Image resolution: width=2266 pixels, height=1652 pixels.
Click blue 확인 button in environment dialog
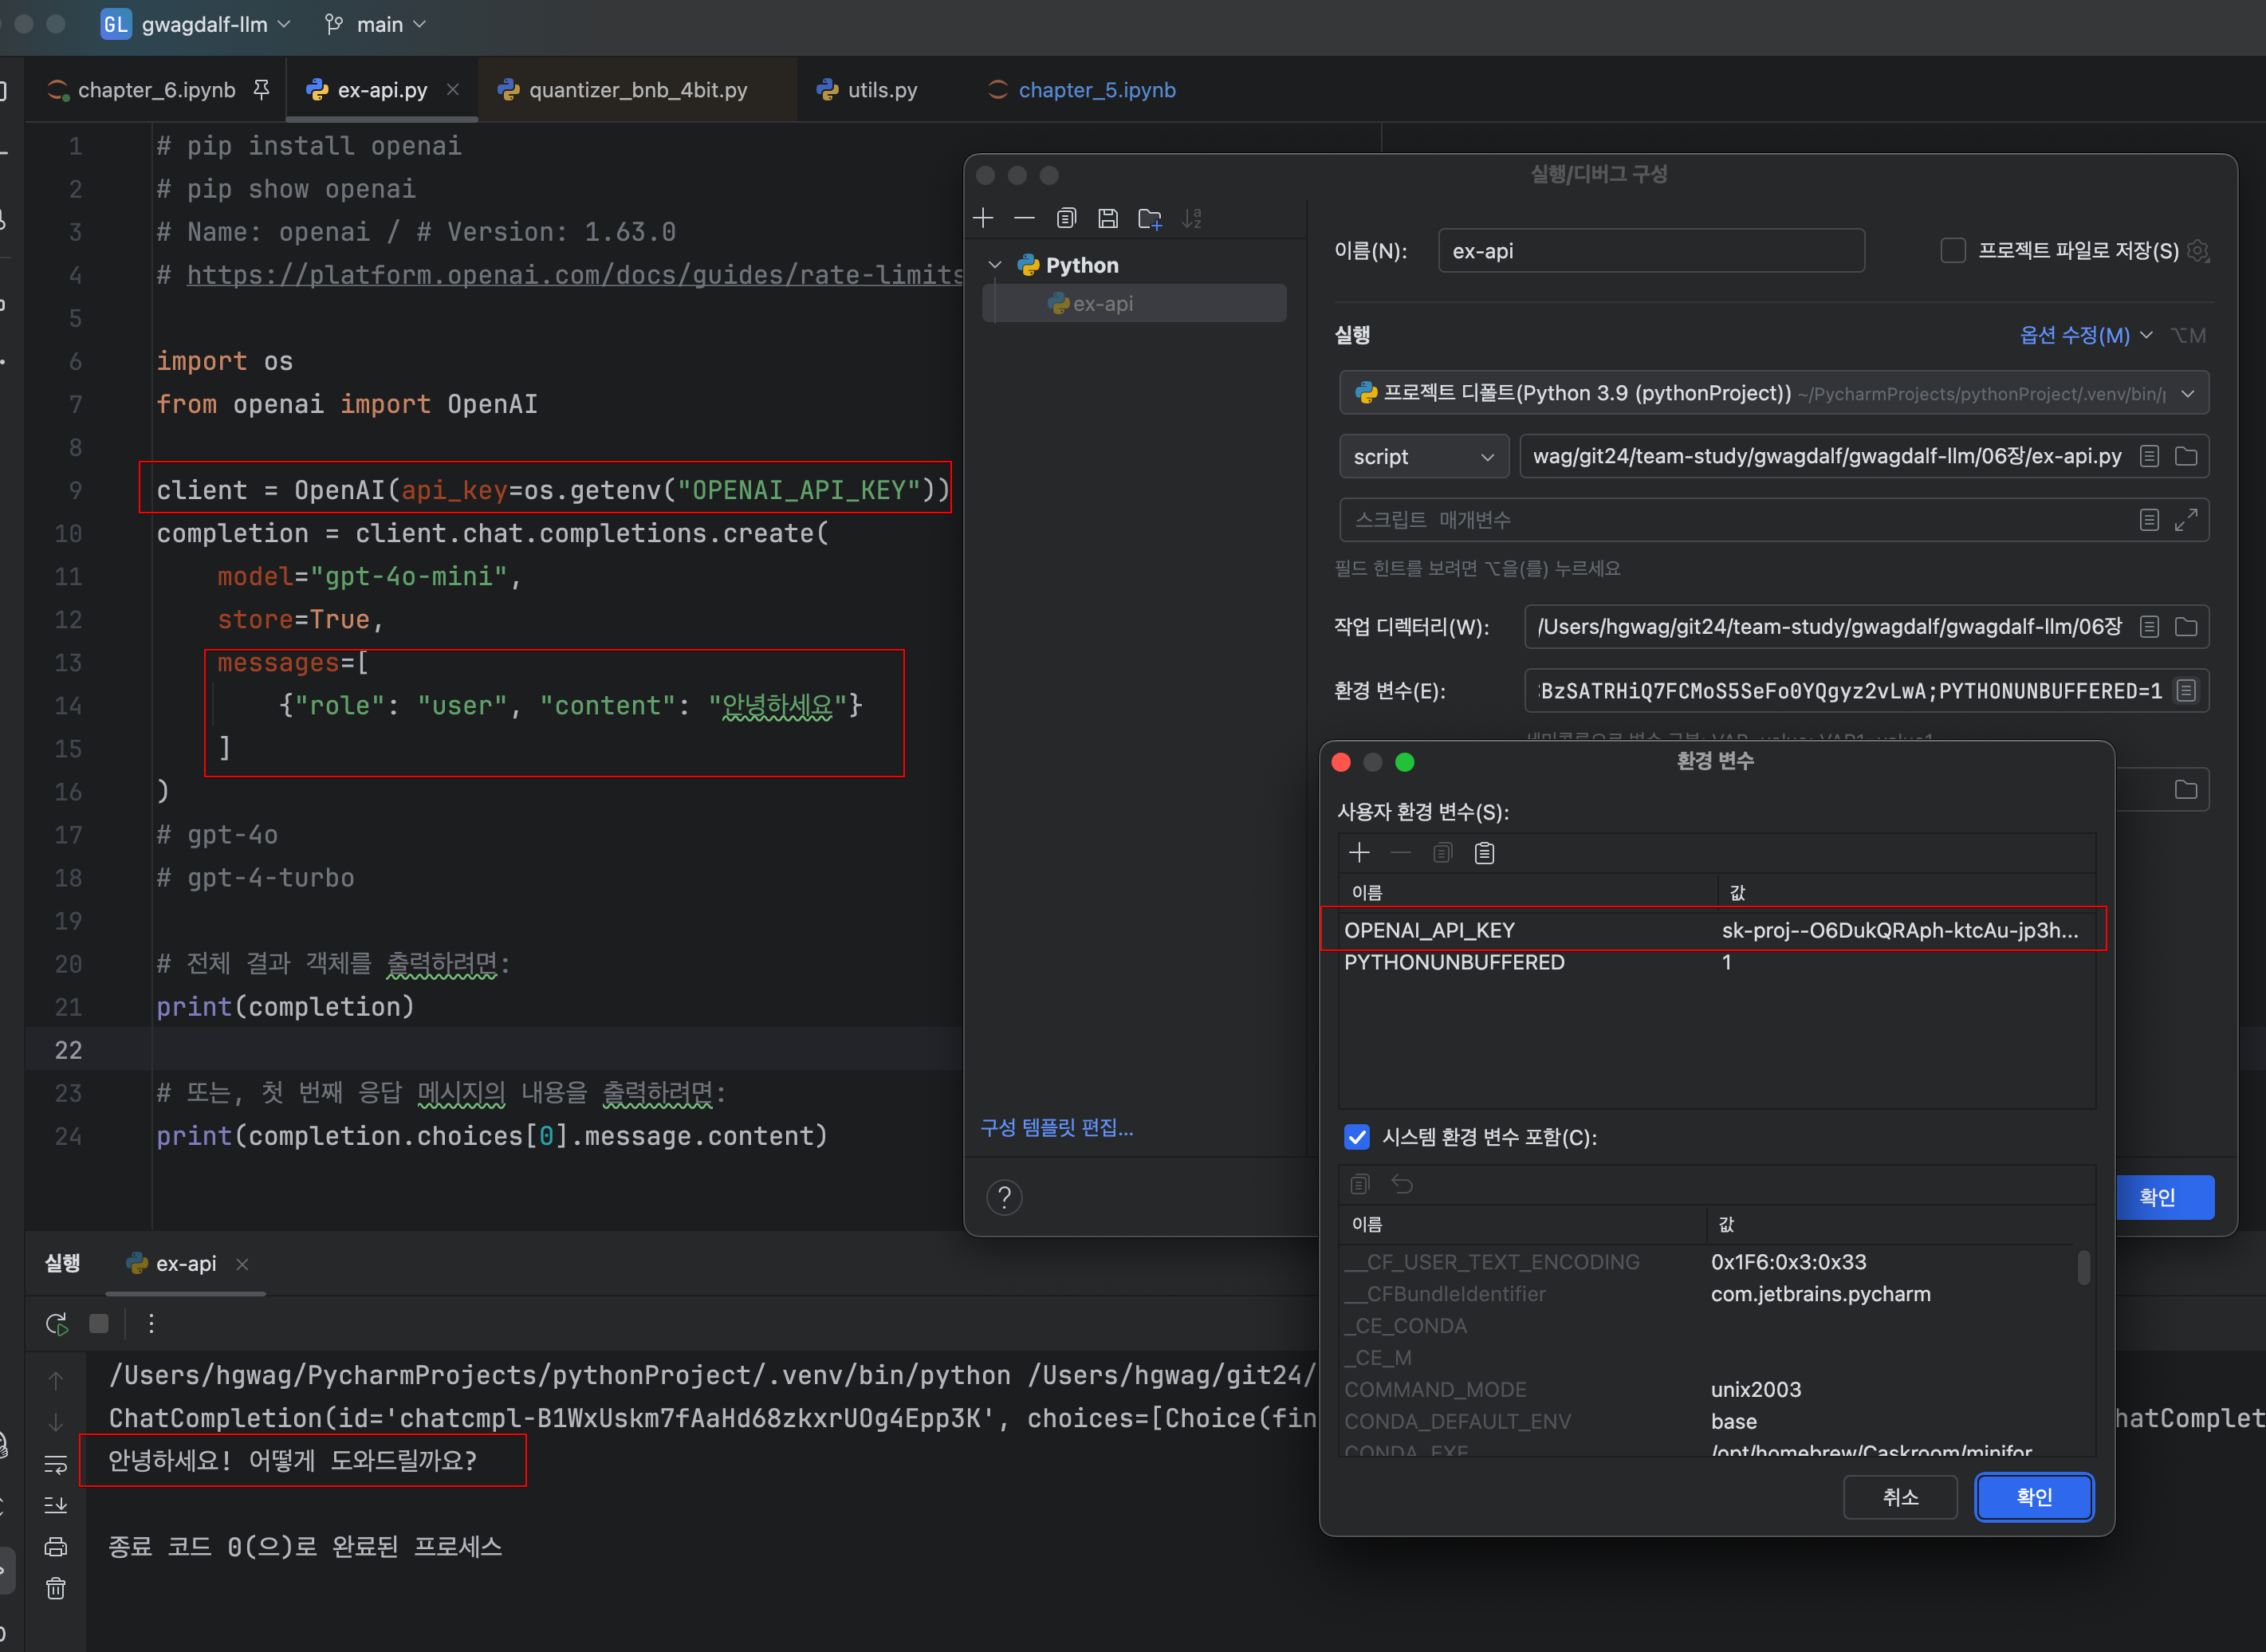(2033, 1497)
